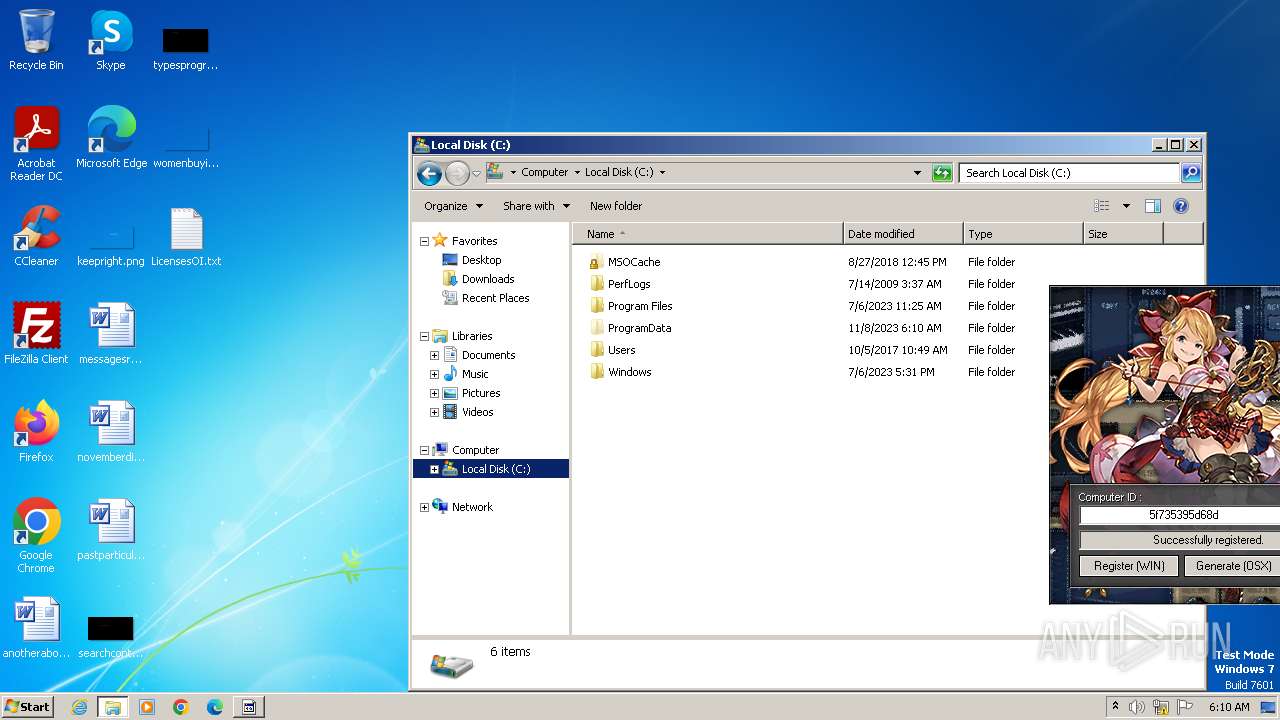Click the Chrome icon in the taskbar
1280x720 pixels.
[x=181, y=707]
